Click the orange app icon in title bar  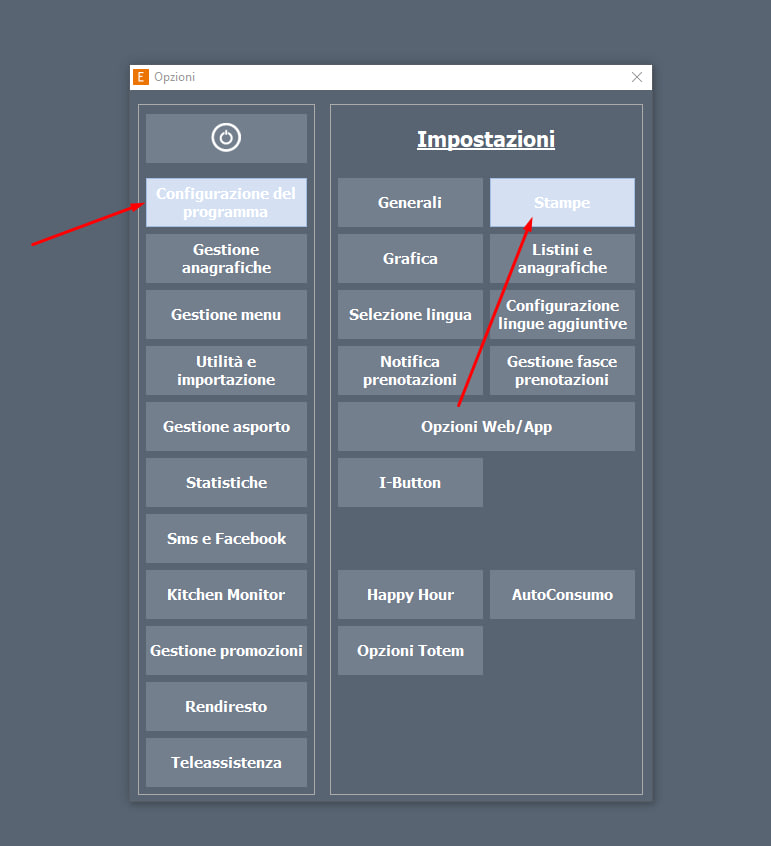[141, 77]
